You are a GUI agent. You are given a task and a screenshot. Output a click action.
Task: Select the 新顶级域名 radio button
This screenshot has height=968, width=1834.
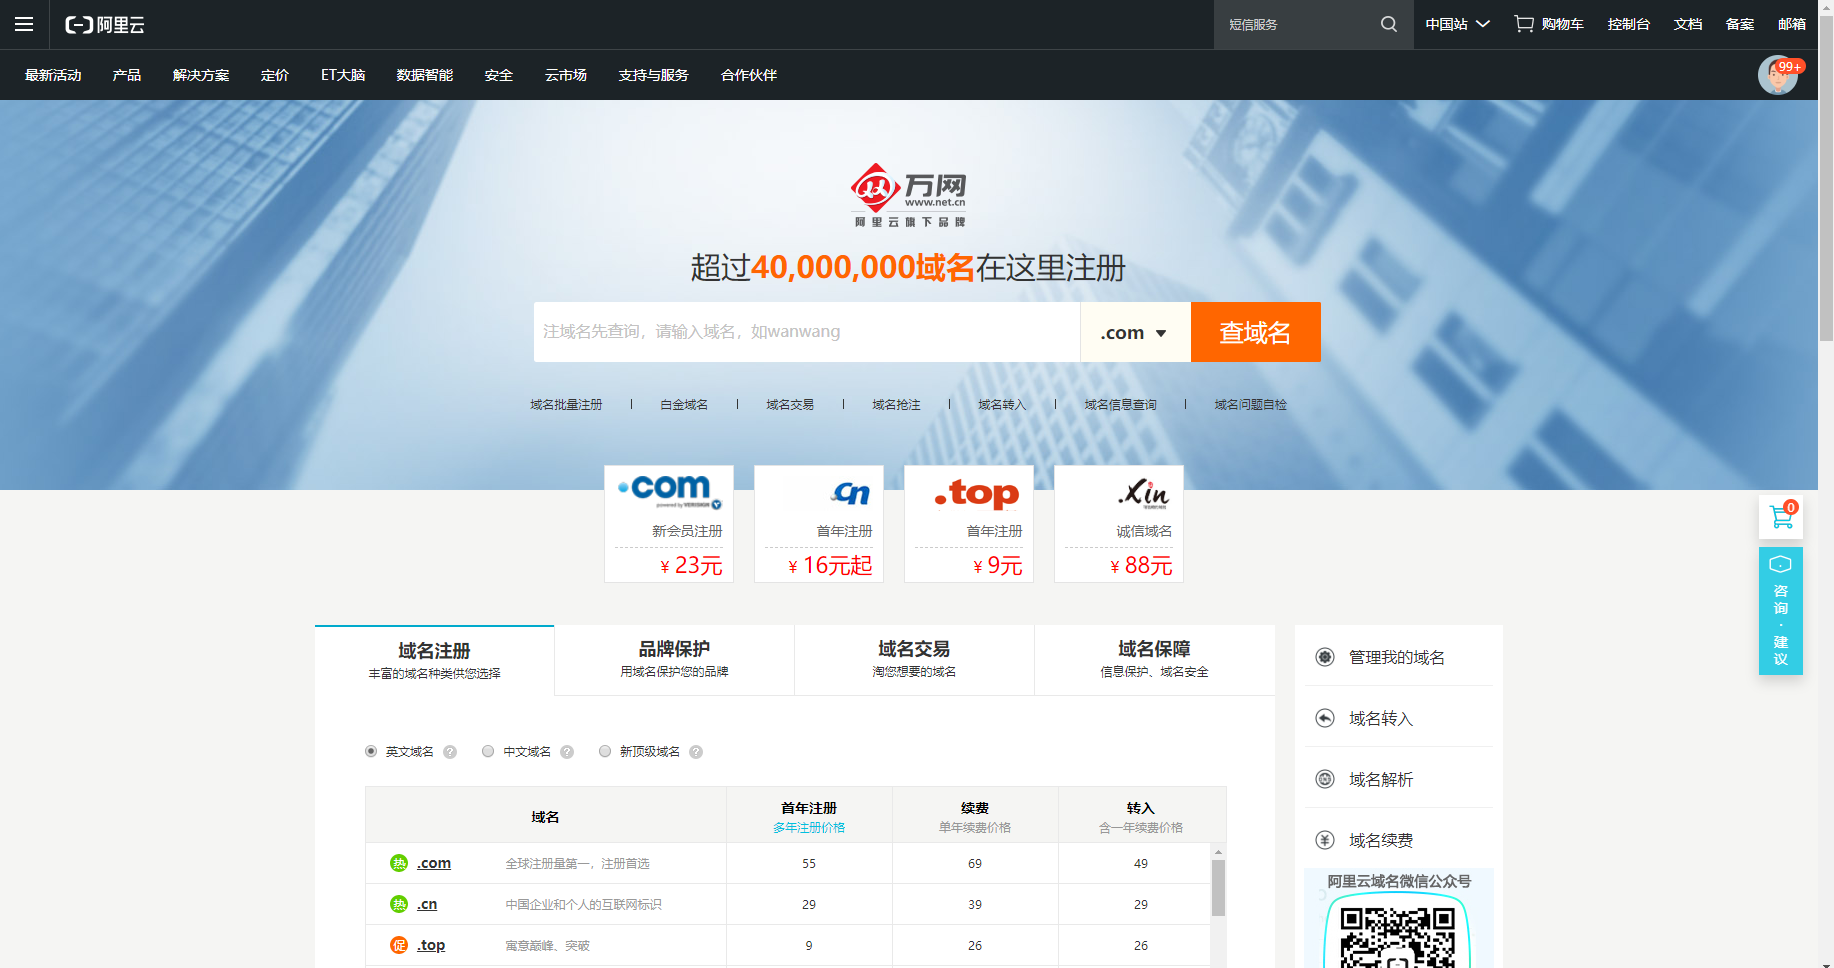tap(605, 751)
